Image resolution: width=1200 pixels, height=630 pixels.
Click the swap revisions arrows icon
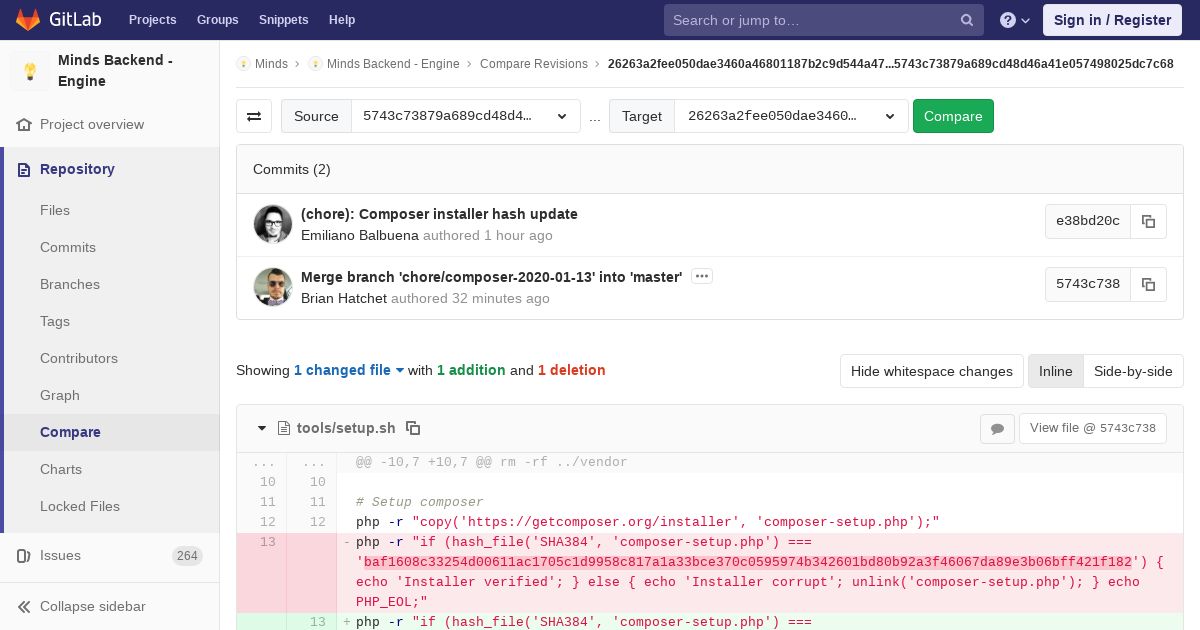[254, 116]
